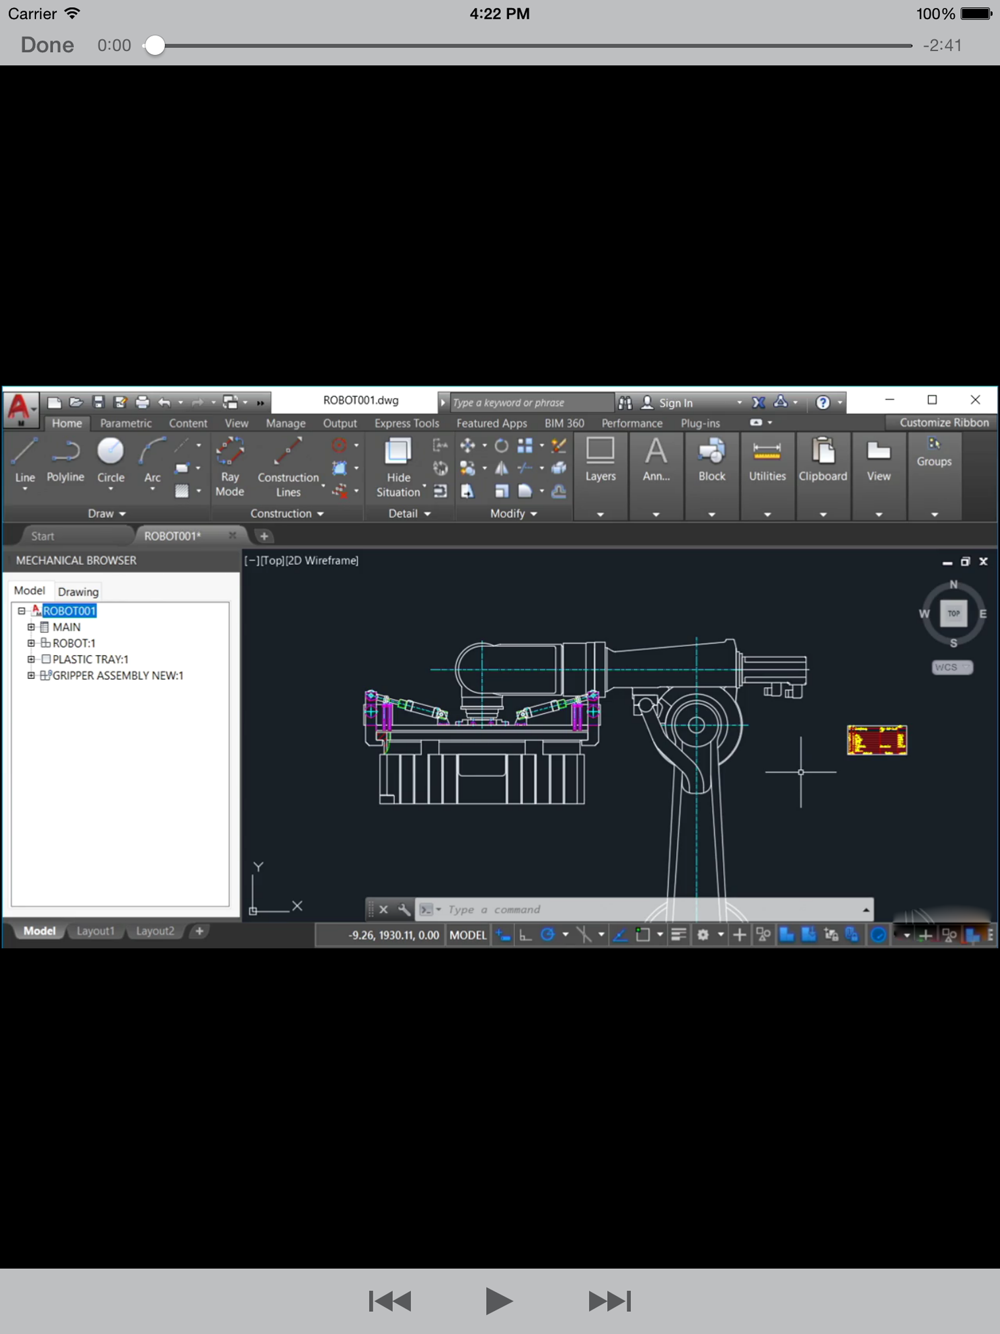The image size is (1000, 1334).
Task: Open the AutoCAD application menu logo
Action: 19,407
